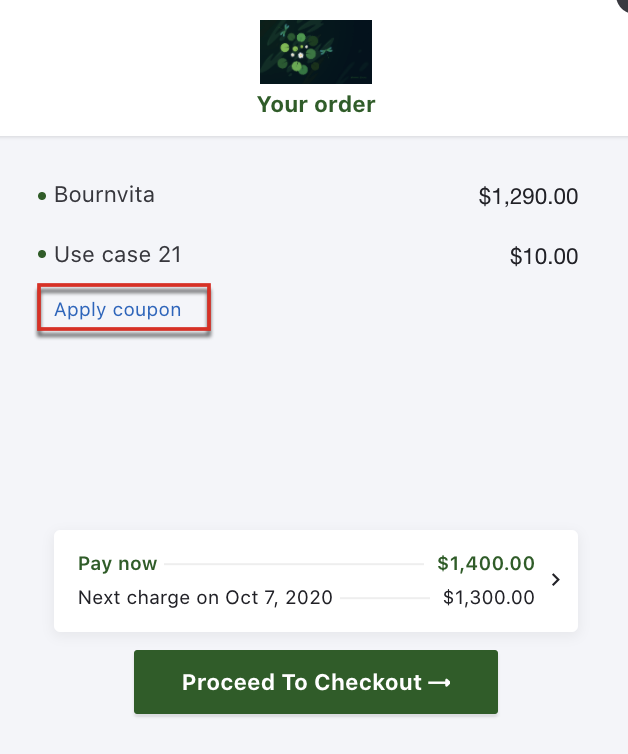Click the $1,290.00 Bournvita price
Viewport: 628px width, 754px height.
tap(528, 197)
